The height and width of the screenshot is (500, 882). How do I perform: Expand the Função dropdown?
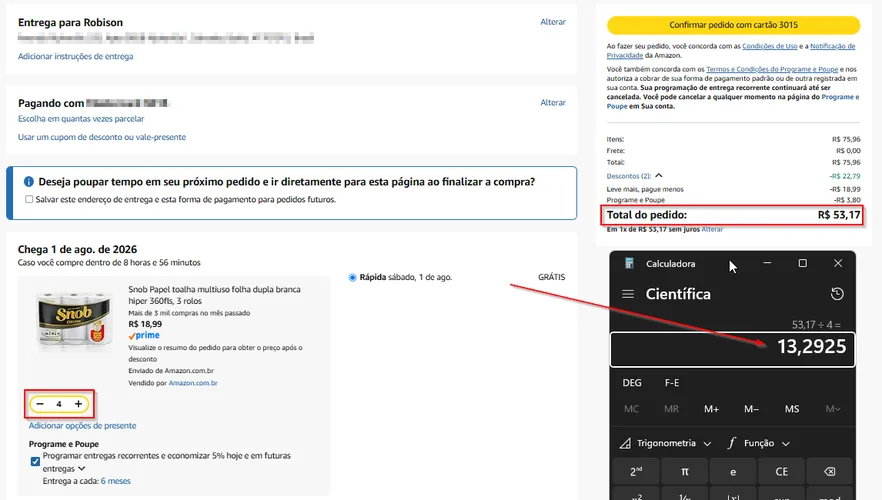(758, 443)
